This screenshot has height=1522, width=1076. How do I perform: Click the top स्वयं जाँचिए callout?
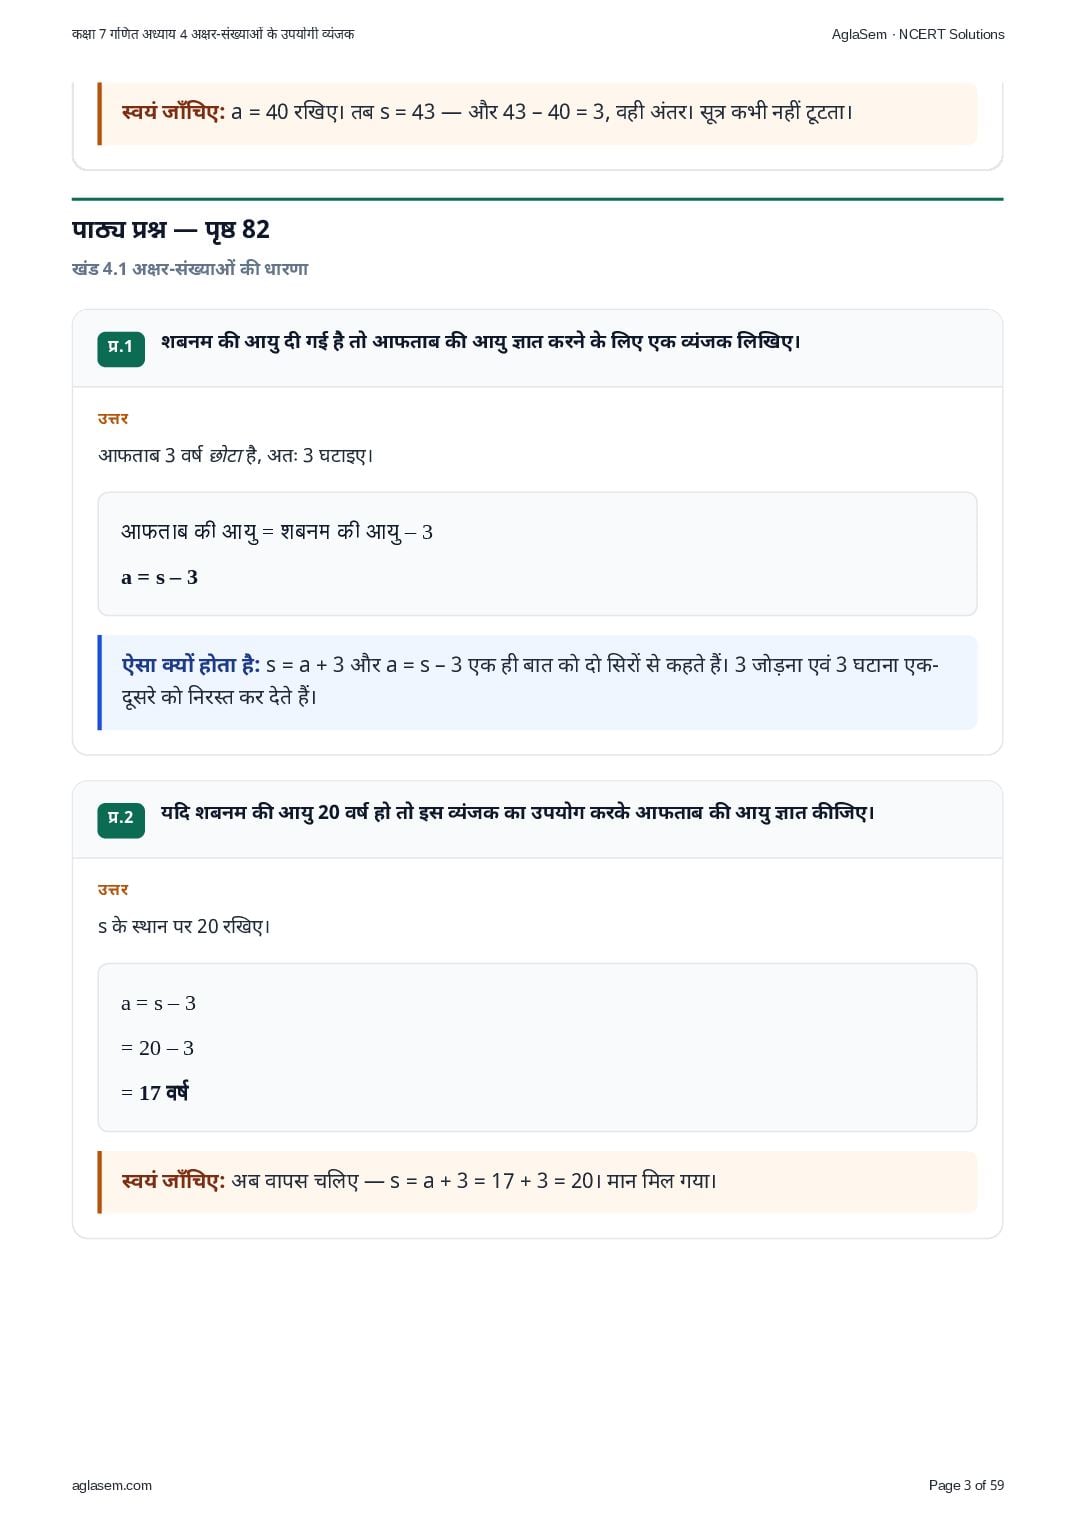[538, 113]
